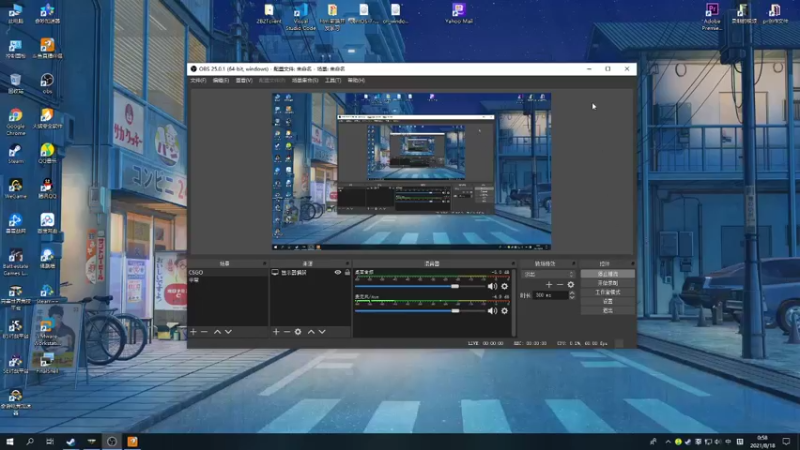Viewport: 800px width, 450px height.
Task: Click the second Controls button (recording)
Action: tap(608, 283)
